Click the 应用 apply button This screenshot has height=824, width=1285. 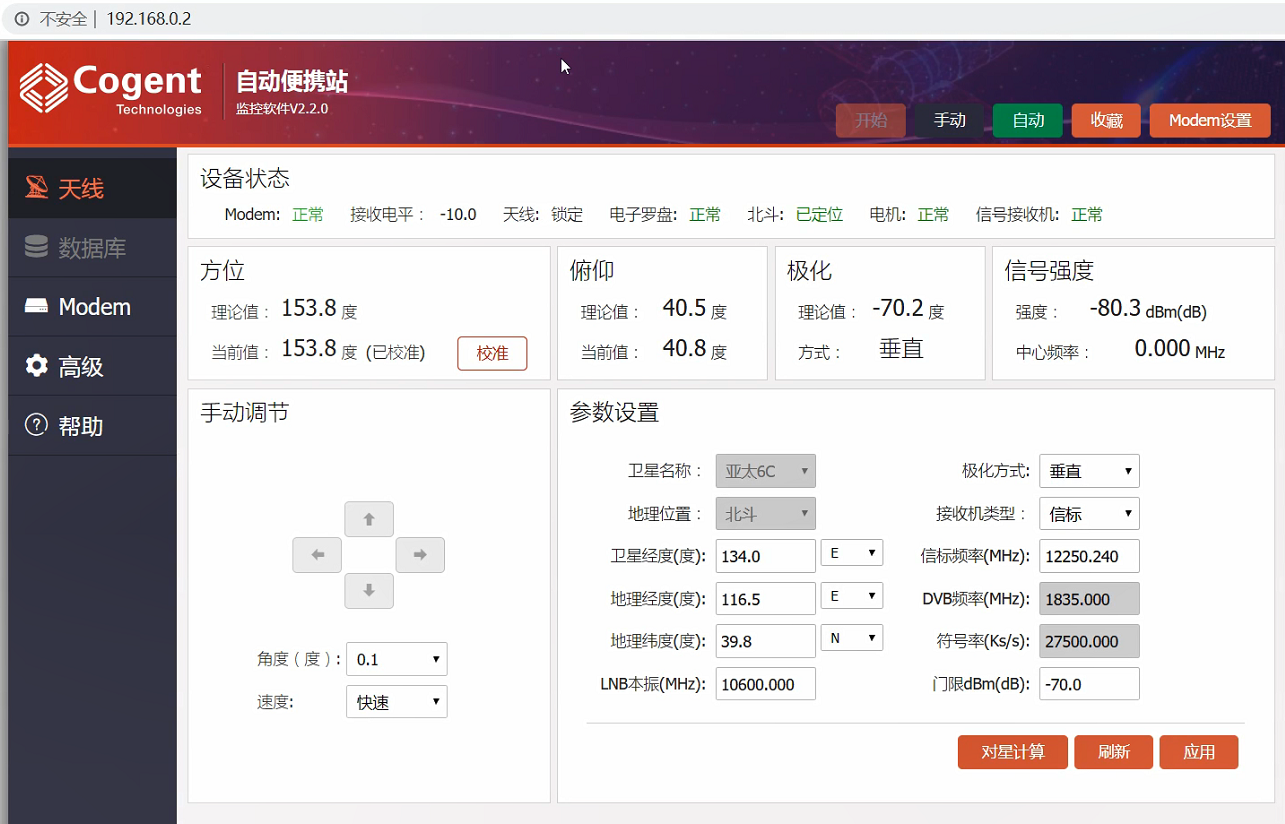(x=1199, y=752)
